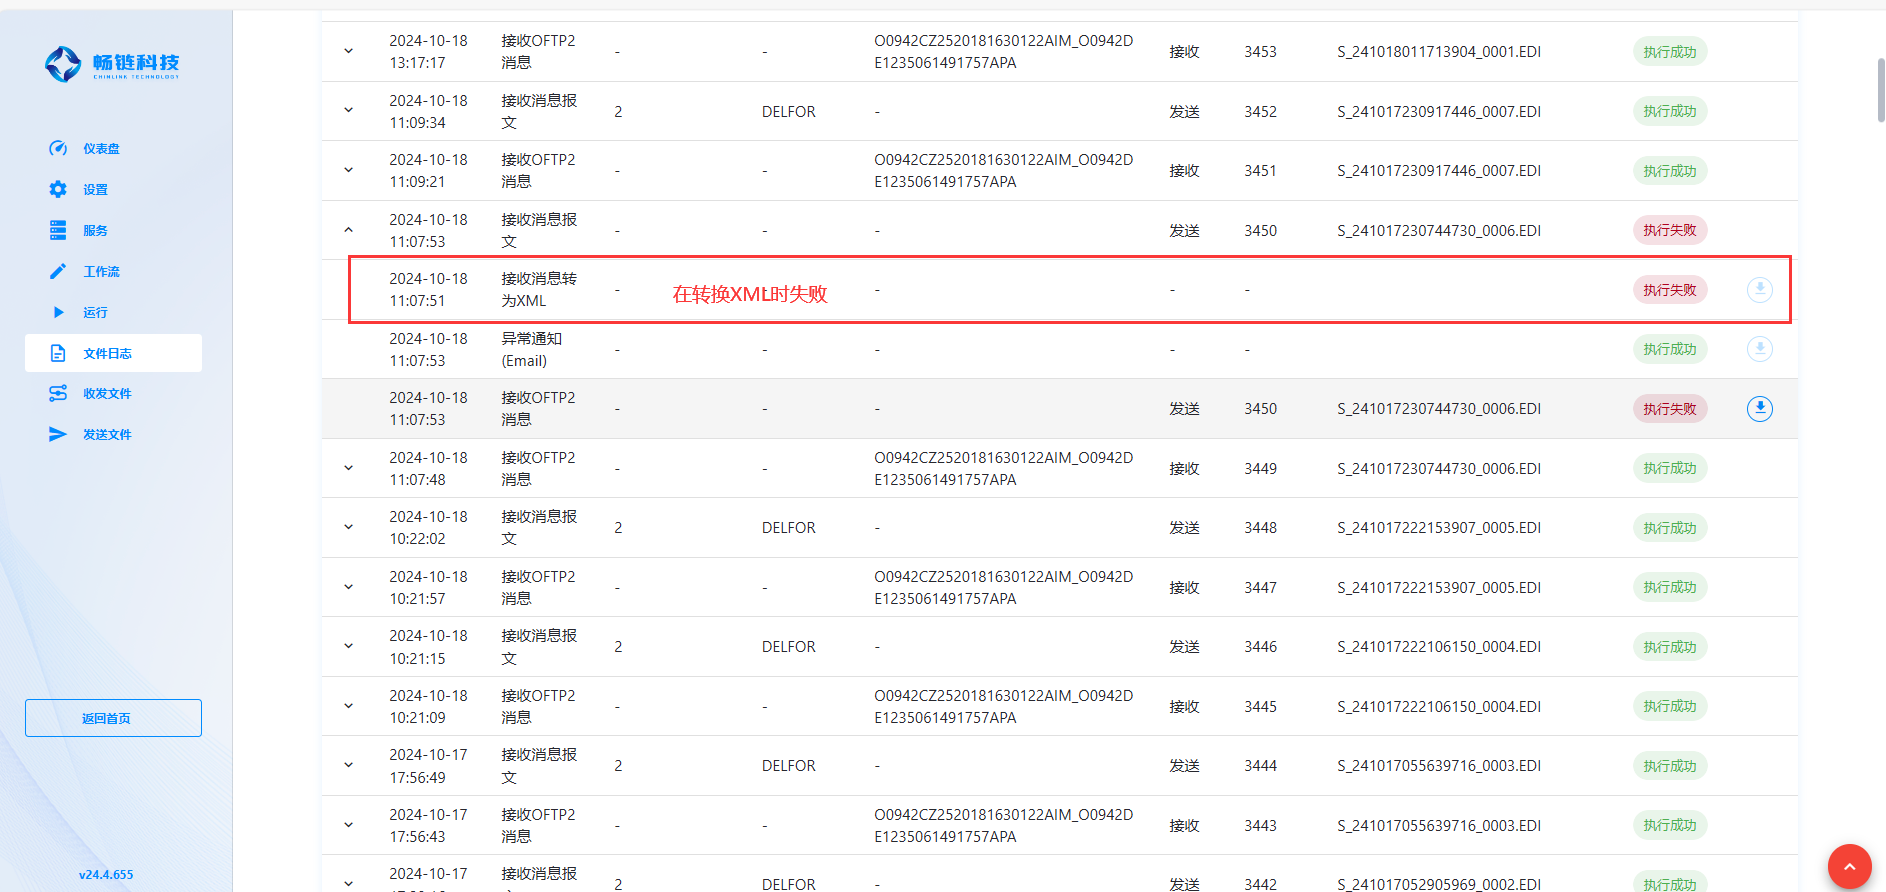The width and height of the screenshot is (1886, 892).
Task: Open the 收发文件 transfer icon
Action: [58, 393]
